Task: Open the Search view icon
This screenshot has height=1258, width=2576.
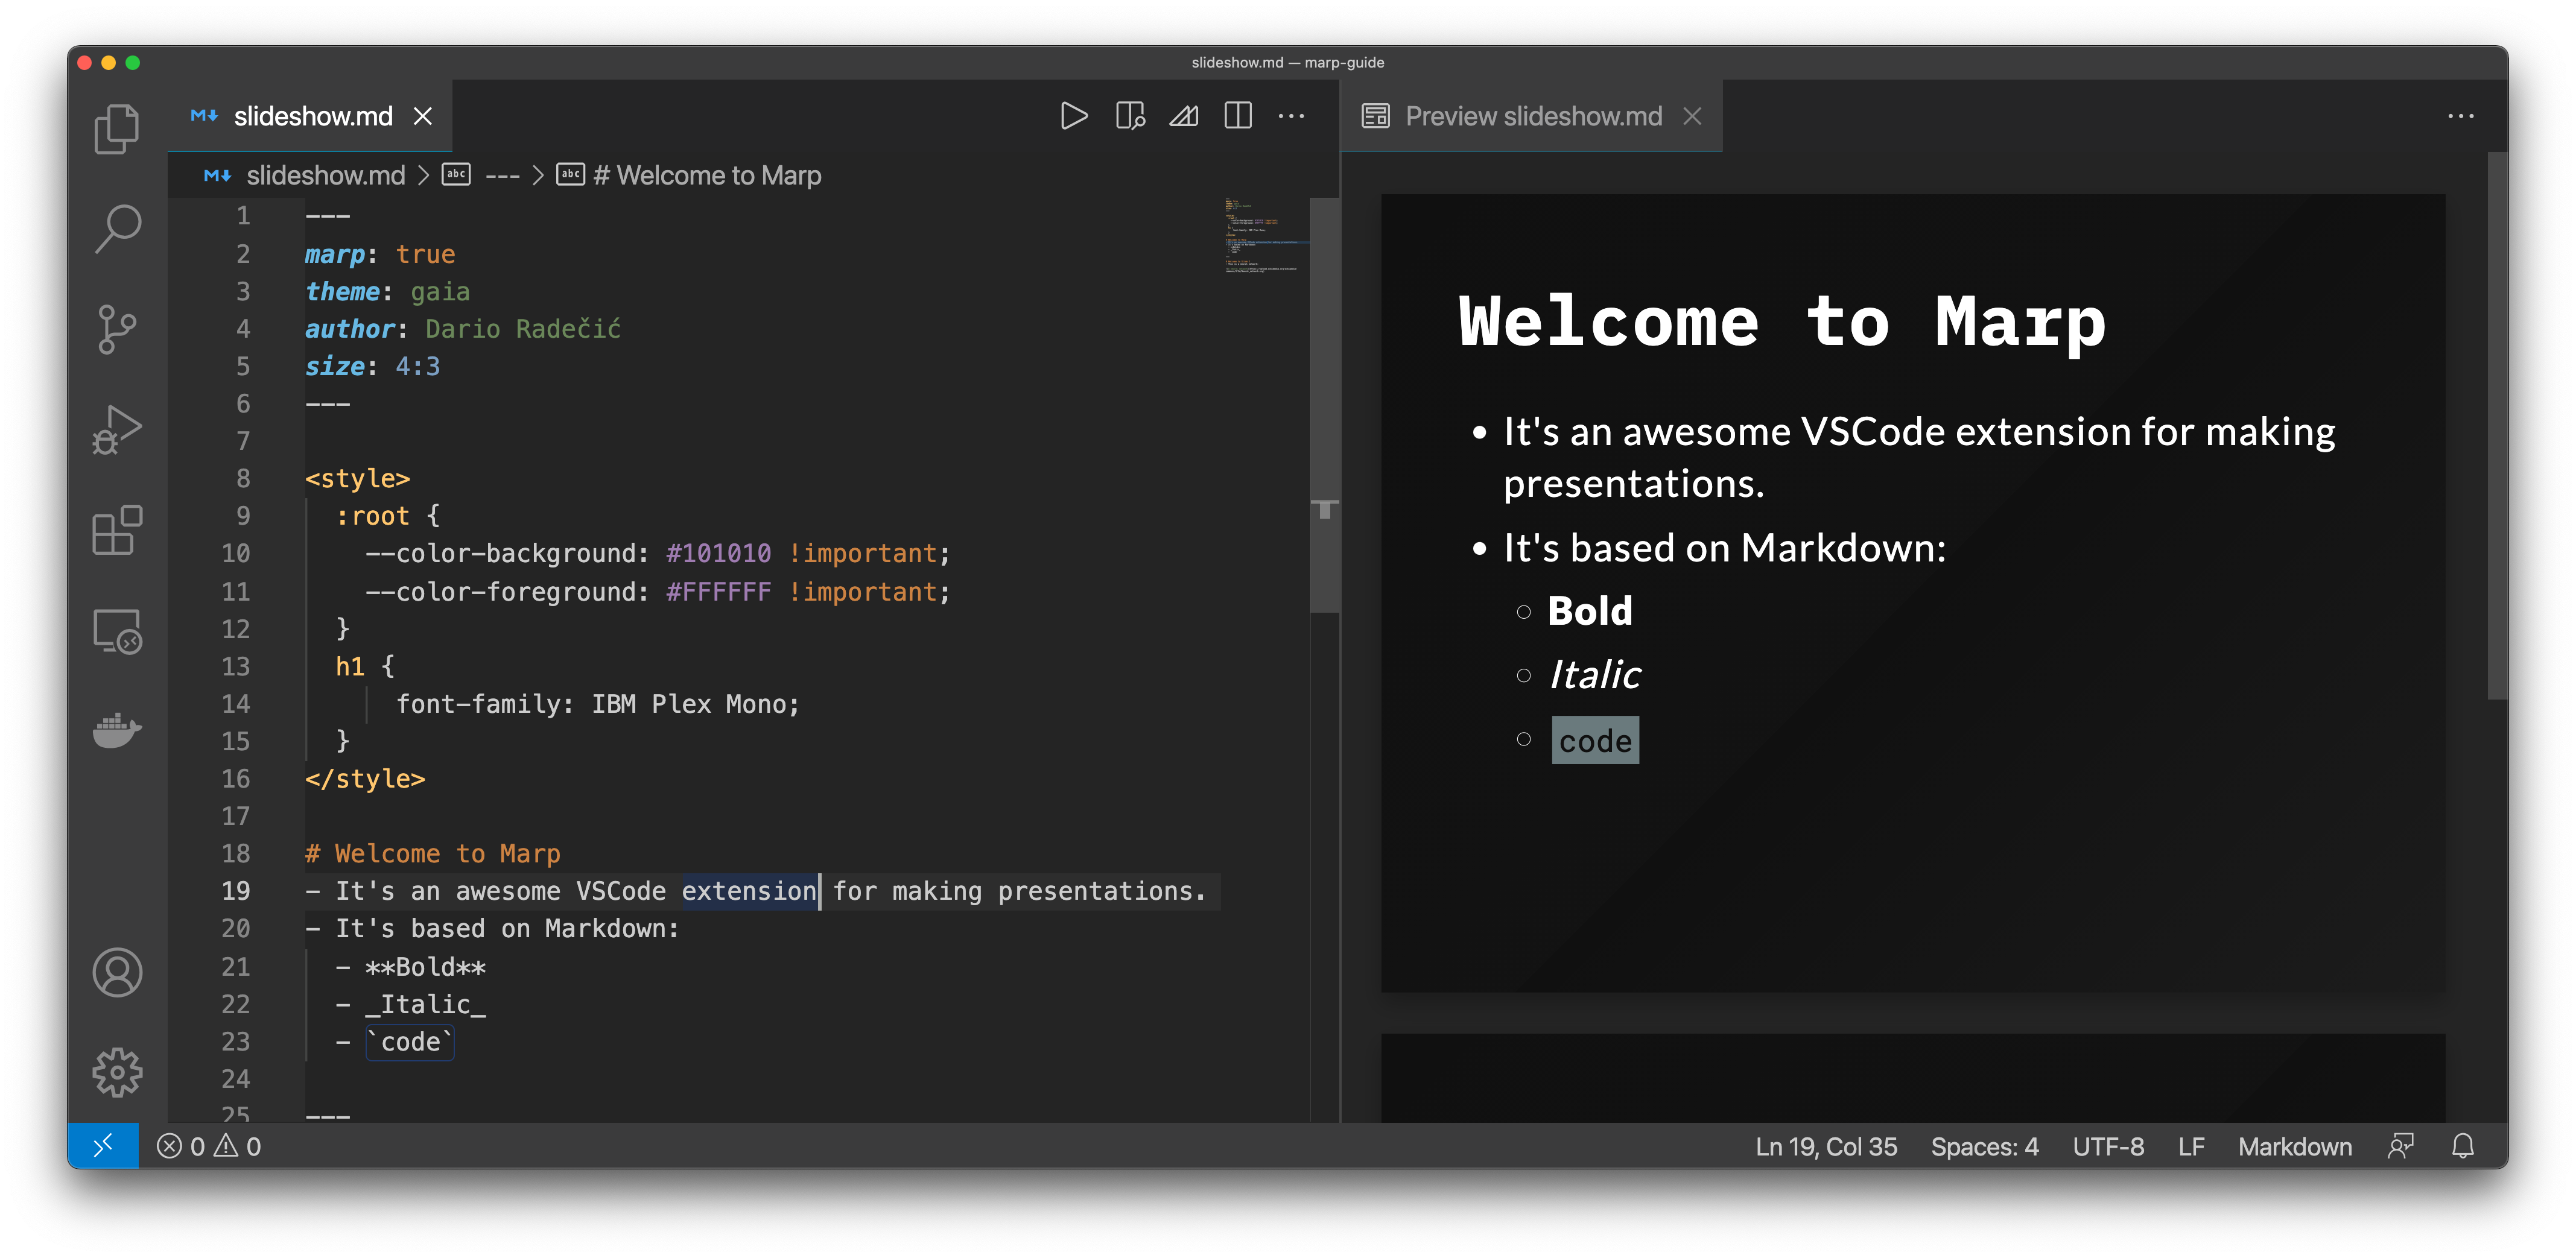Action: (x=117, y=229)
